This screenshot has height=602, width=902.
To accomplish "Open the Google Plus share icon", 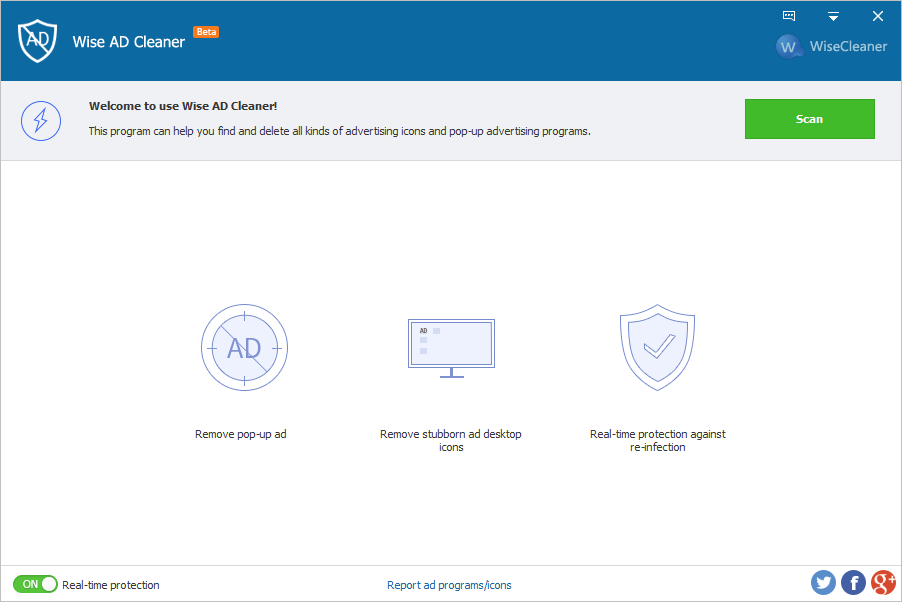I will click(883, 582).
